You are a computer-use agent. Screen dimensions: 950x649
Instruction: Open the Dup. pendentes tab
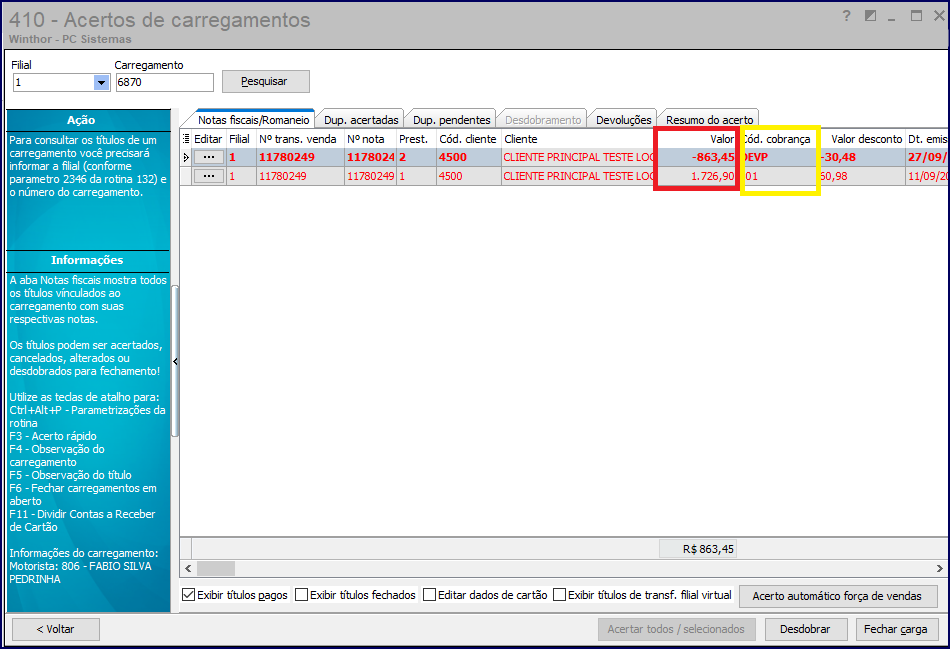(451, 120)
